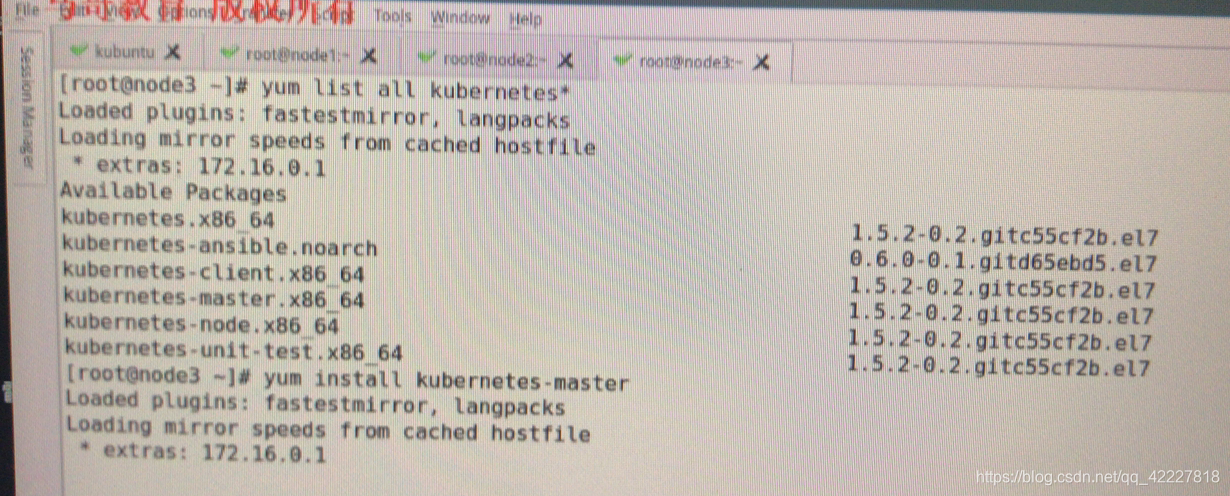This screenshot has width=1230, height=496.
Task: Click the first 'Loaded plugins: fastestmirror, langpacks' line
Action: (x=314, y=115)
